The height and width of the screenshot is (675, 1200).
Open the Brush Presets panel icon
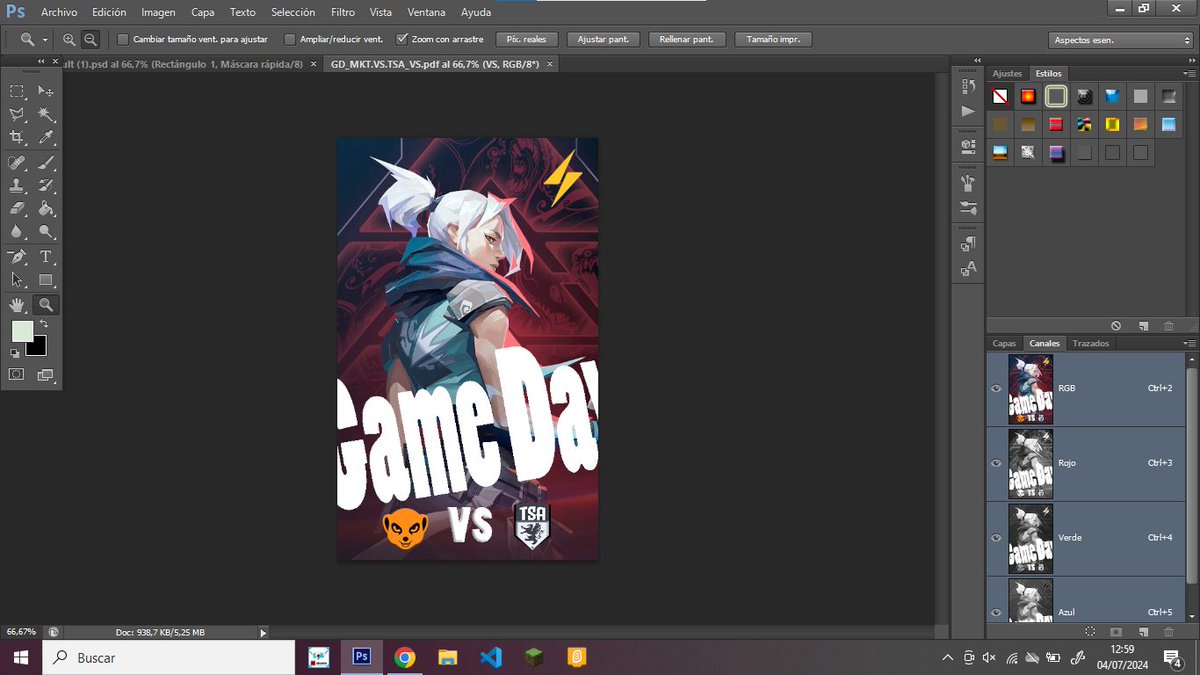967,208
